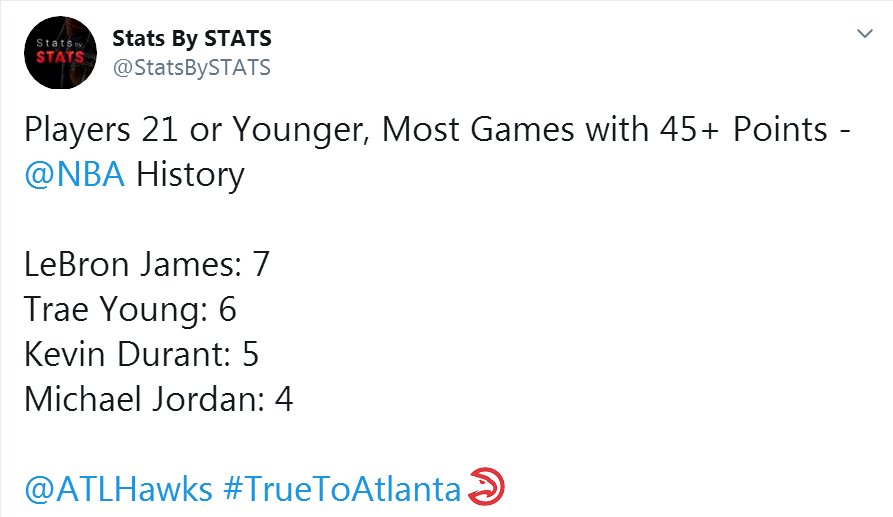Click the phrase Players 21 or Younger
Viewport: 893px width, 517px height.
pyautogui.click(x=194, y=130)
